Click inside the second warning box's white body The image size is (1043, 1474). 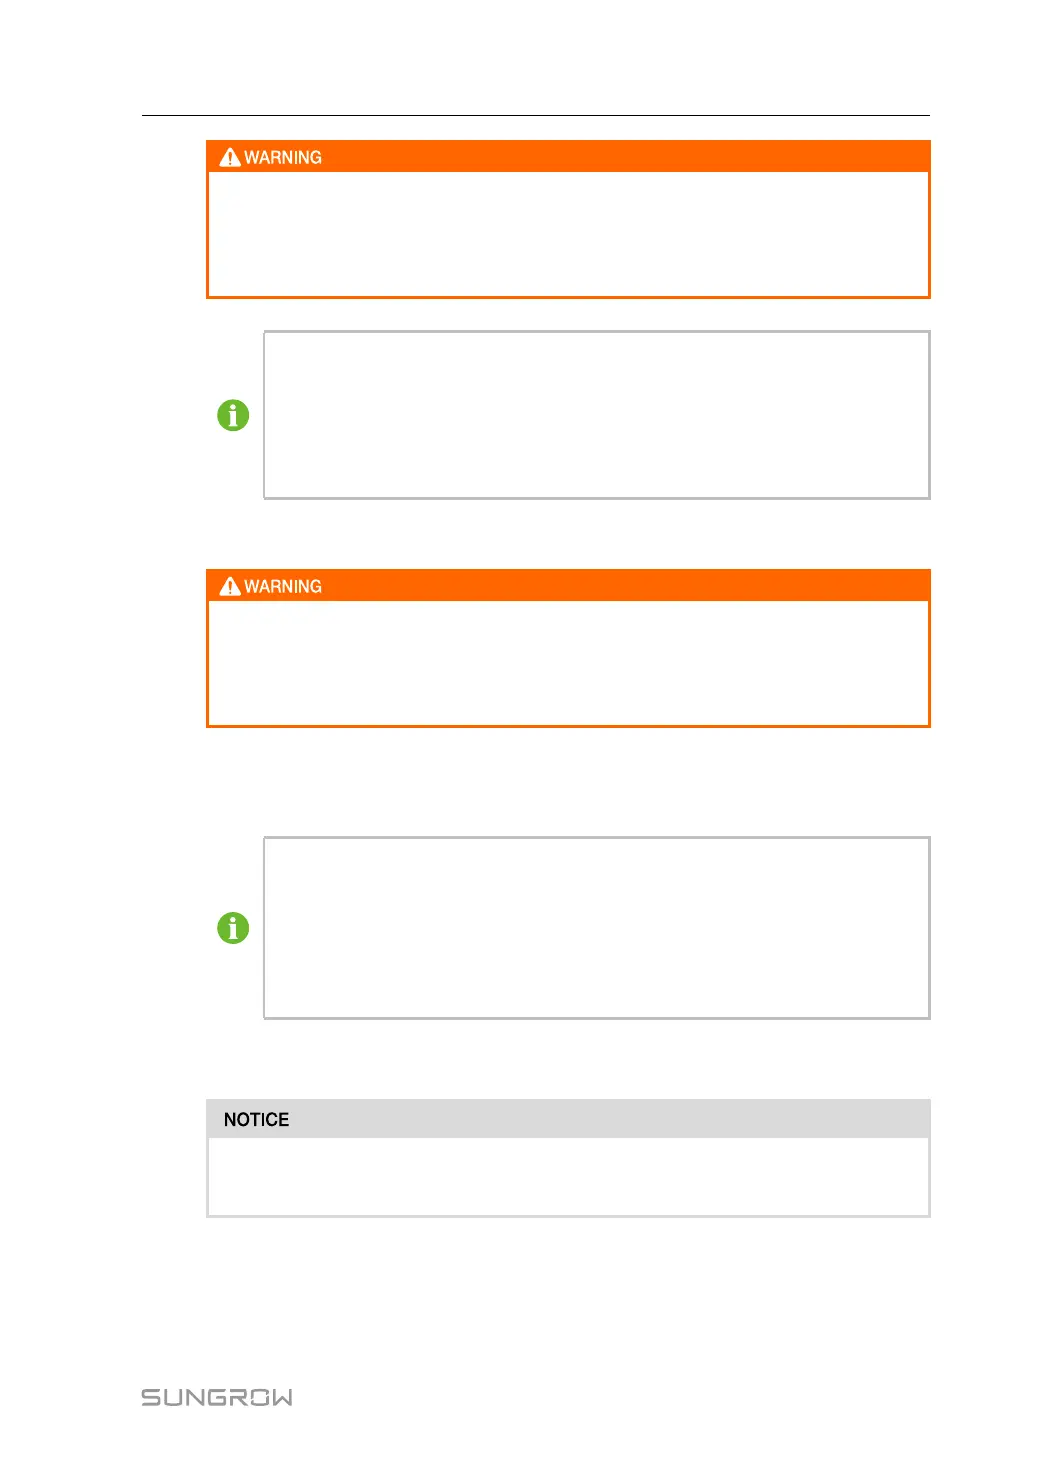point(568,663)
